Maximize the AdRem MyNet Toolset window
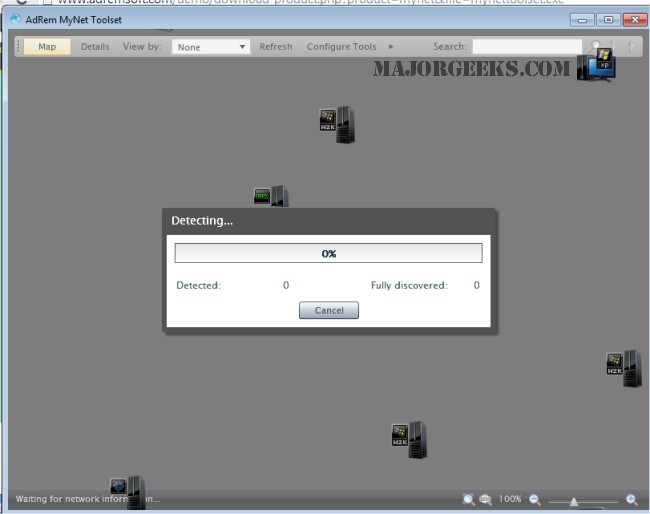650x514 pixels. coord(608,19)
